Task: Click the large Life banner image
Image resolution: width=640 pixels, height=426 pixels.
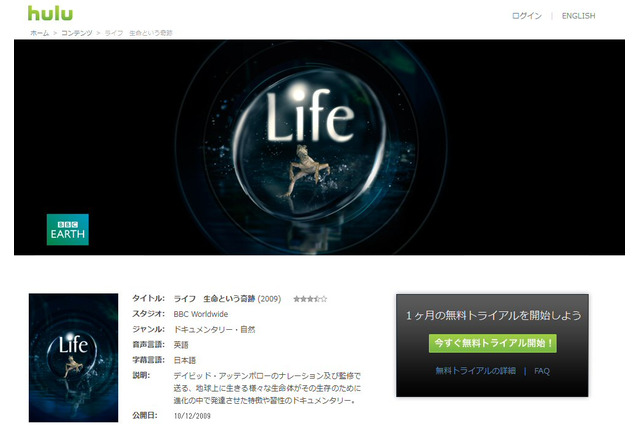Action: click(319, 147)
